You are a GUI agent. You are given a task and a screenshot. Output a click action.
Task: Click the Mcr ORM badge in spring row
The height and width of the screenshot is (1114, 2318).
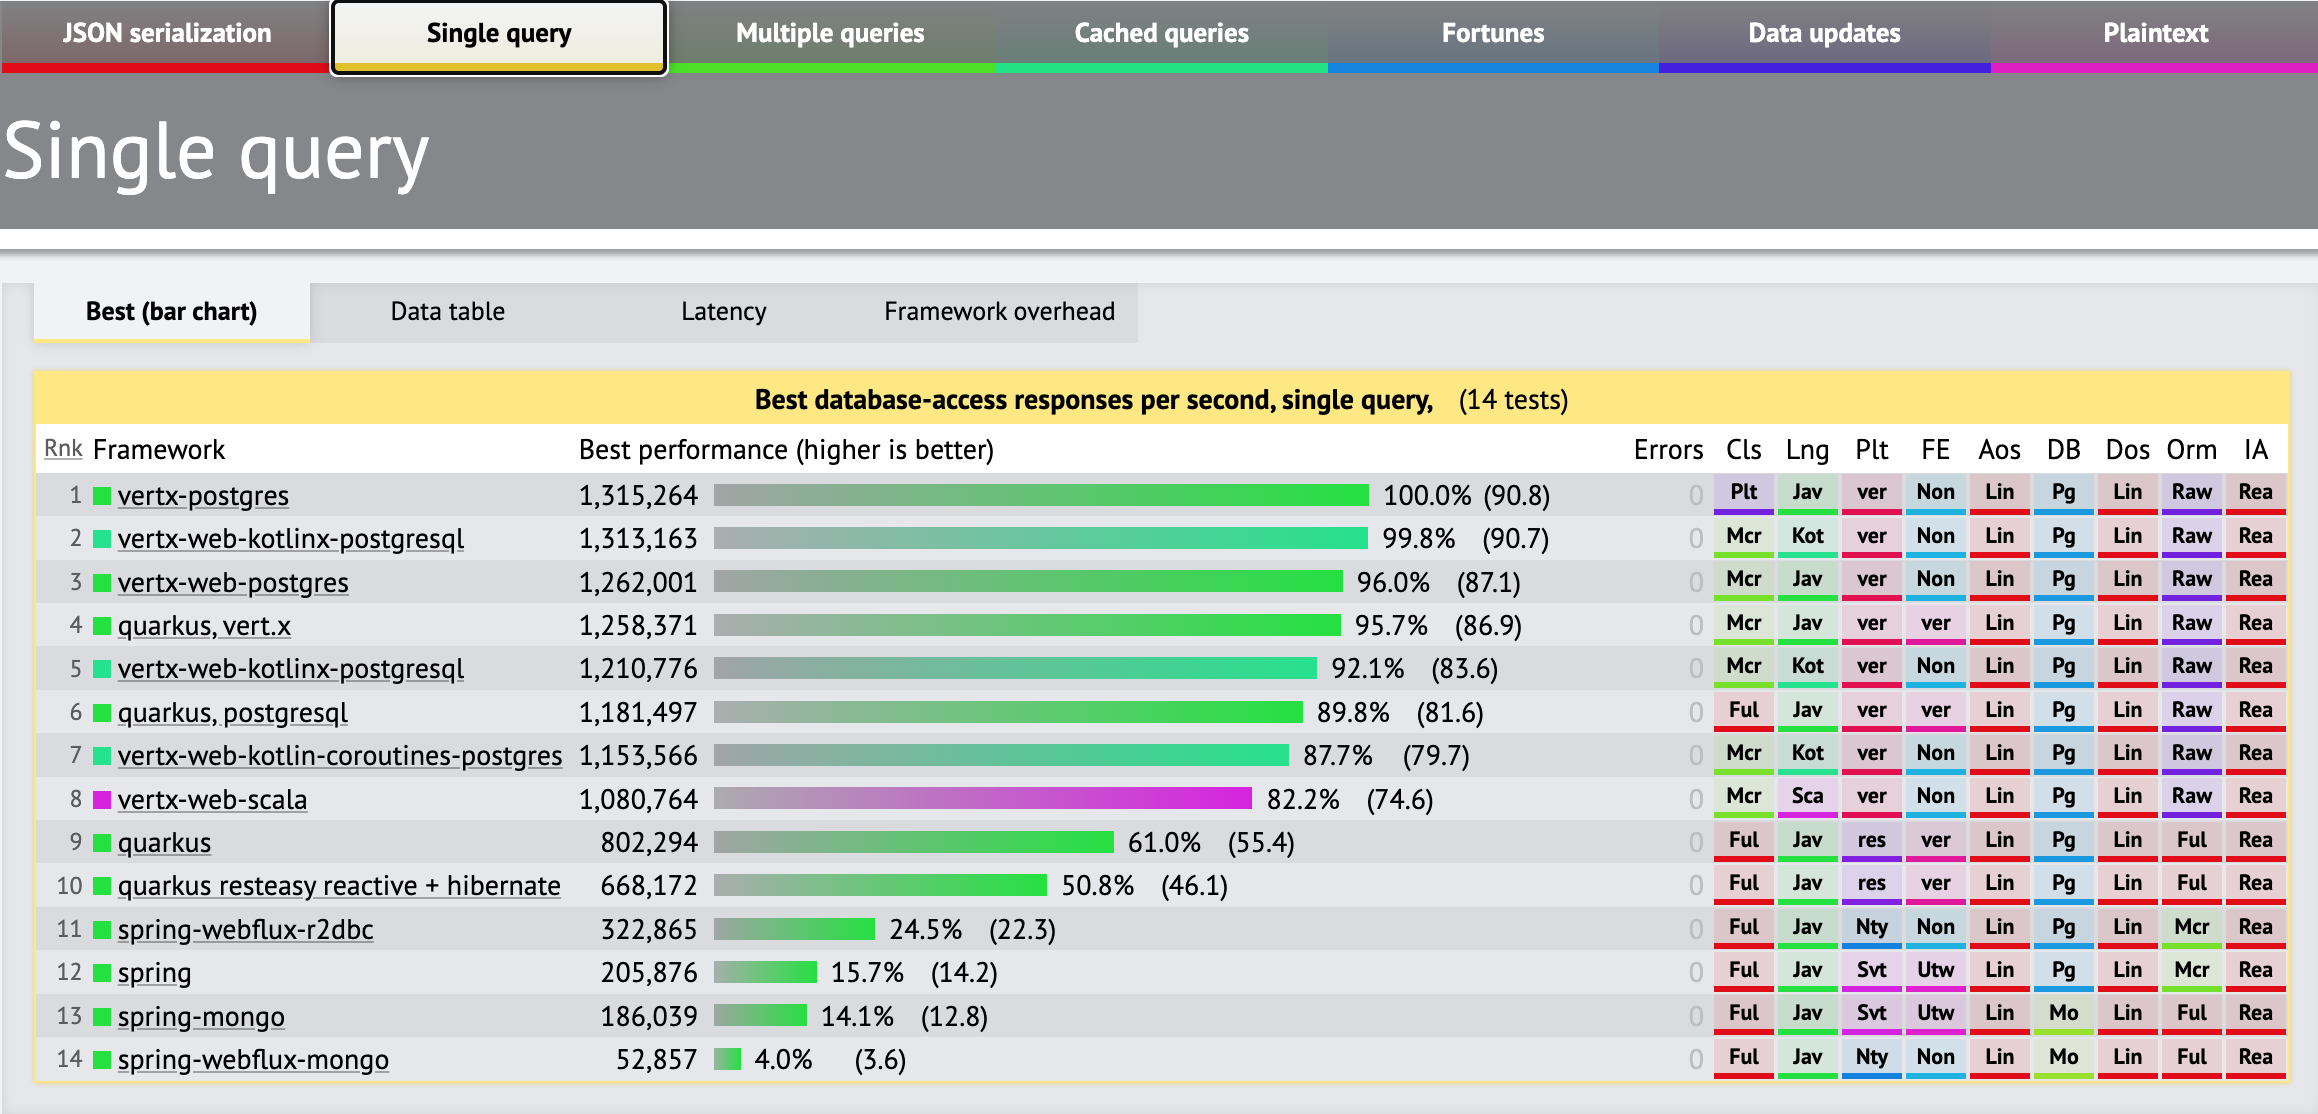[x=2191, y=970]
